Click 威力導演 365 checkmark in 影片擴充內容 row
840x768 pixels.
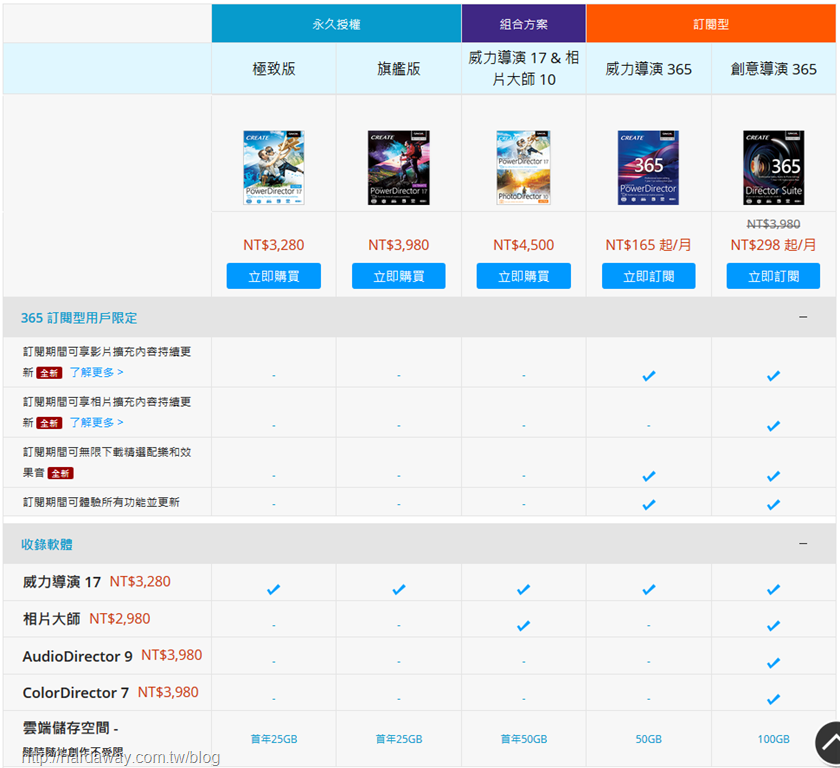648,376
